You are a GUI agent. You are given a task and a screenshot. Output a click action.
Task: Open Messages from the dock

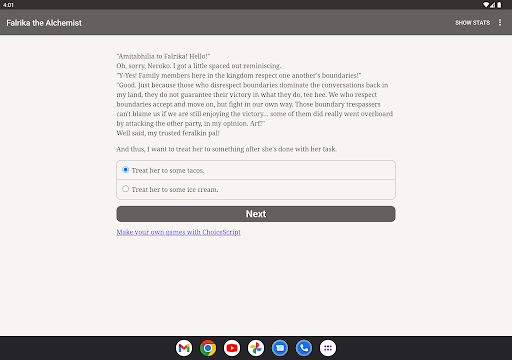point(280,348)
